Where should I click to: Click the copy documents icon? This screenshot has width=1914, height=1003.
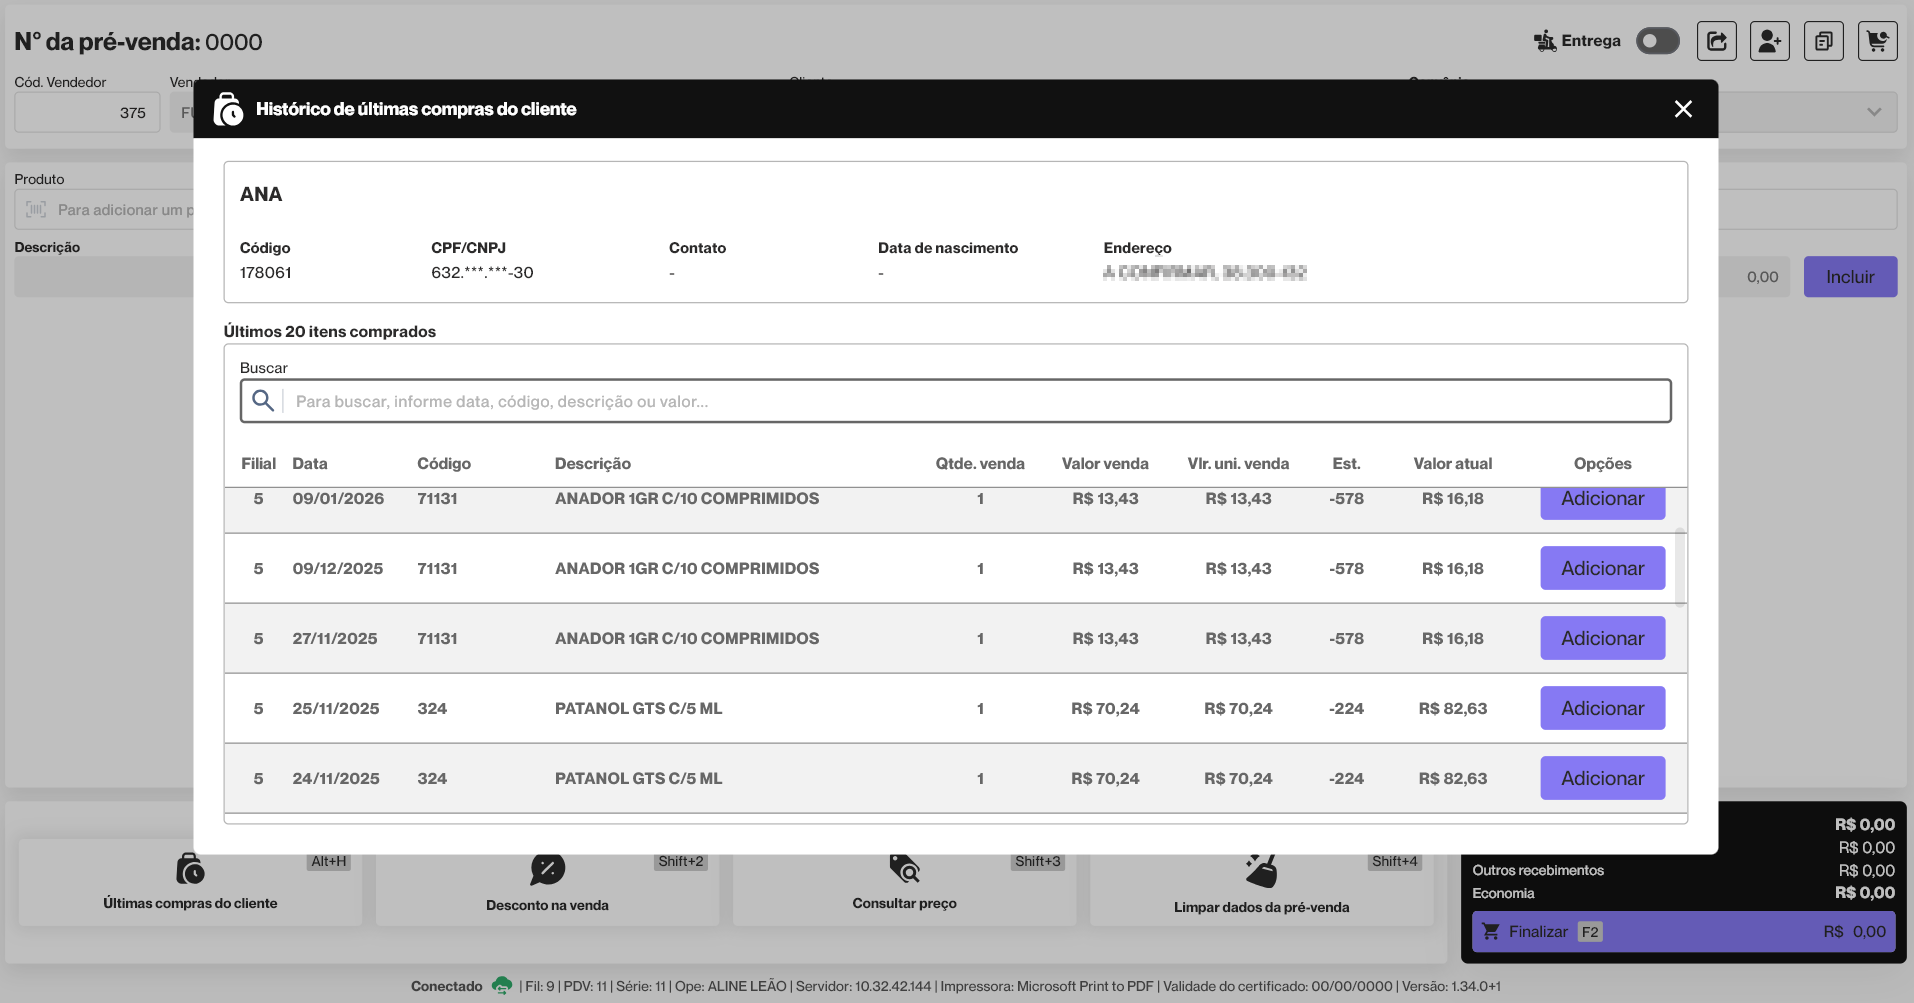click(x=1823, y=41)
